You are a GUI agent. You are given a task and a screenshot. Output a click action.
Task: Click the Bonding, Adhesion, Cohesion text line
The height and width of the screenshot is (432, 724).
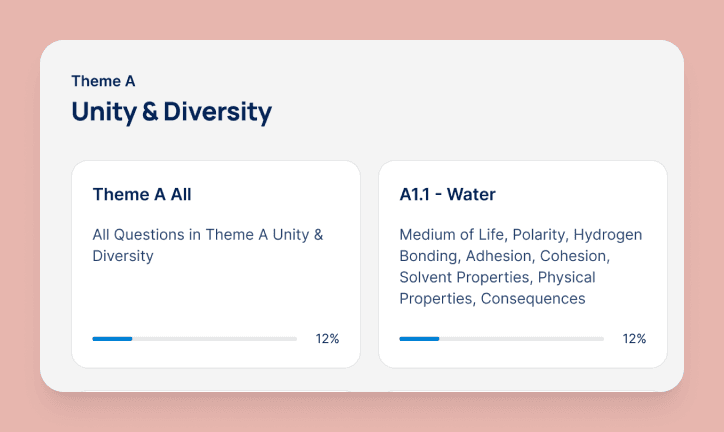pyautogui.click(x=505, y=256)
